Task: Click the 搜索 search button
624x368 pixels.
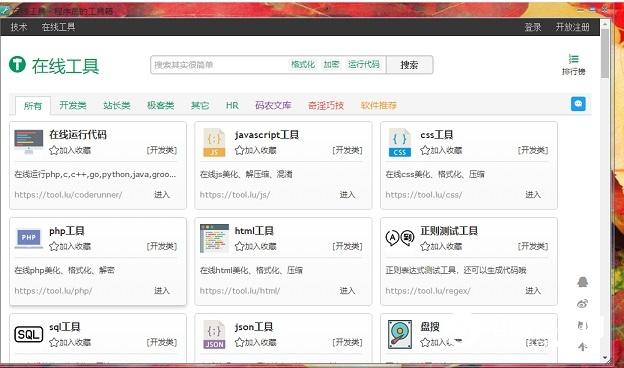Action: pos(409,65)
